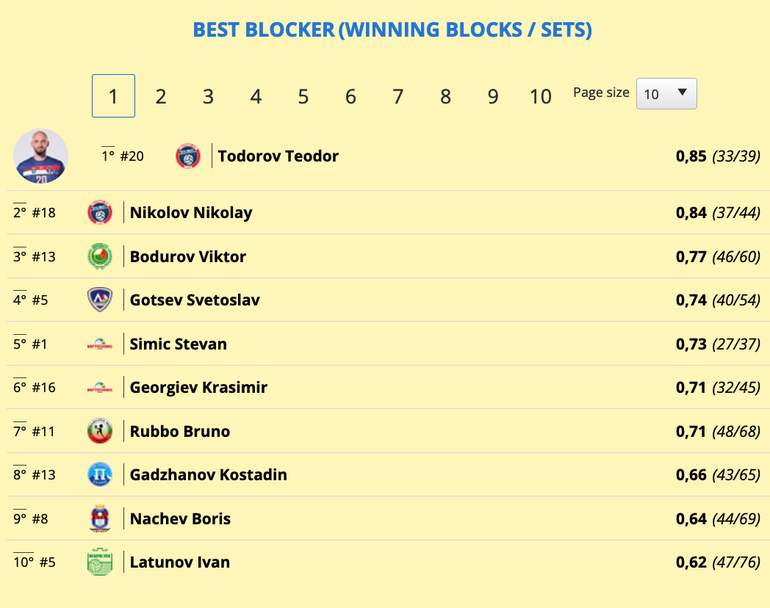Go to page 5 of results
This screenshot has width=770, height=608.
(303, 96)
